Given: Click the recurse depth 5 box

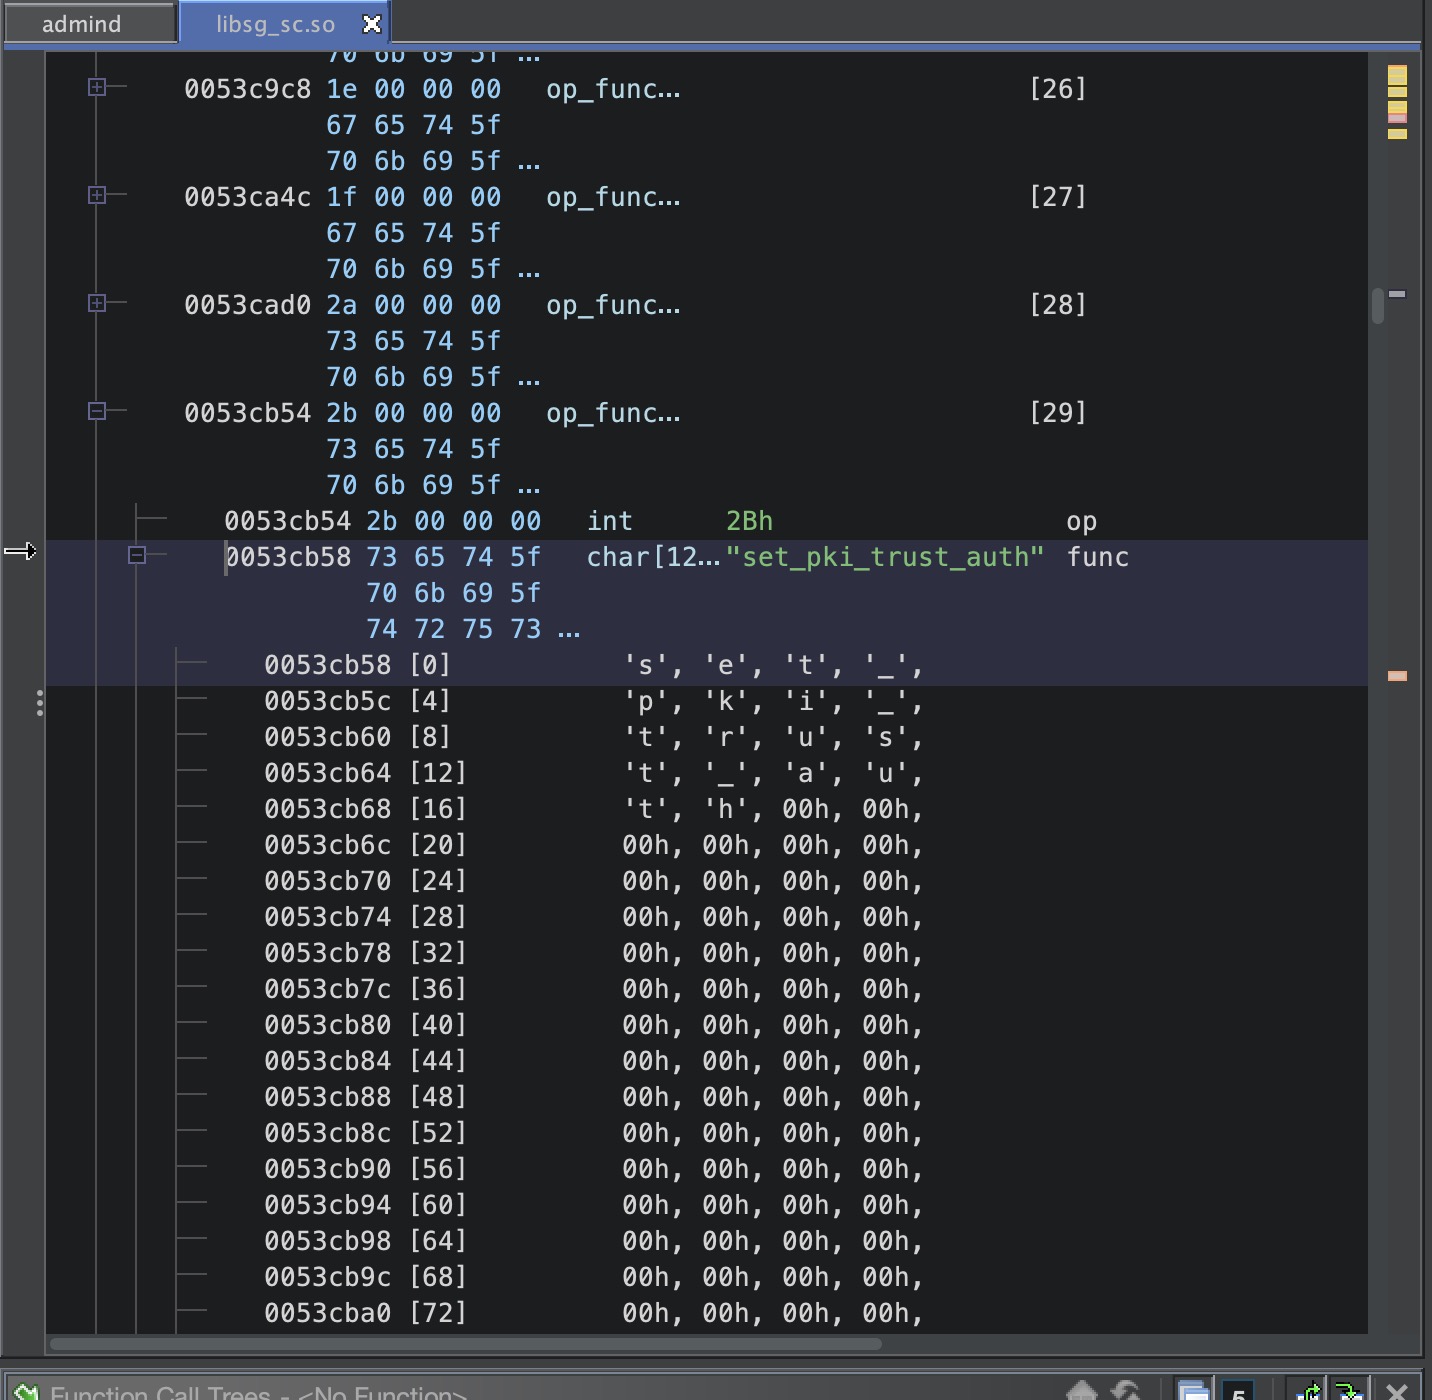Looking at the screenshot, I should (1238, 1392).
